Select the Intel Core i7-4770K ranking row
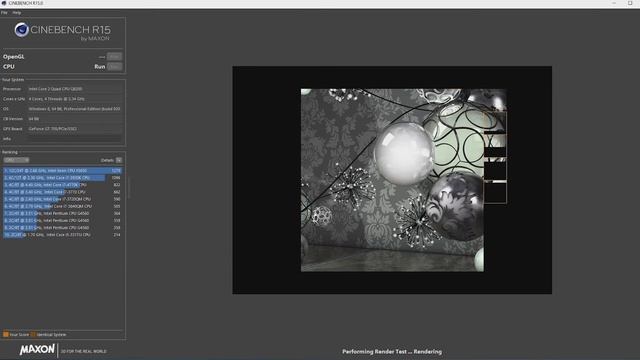The image size is (640, 360). pyautogui.click(x=62, y=185)
